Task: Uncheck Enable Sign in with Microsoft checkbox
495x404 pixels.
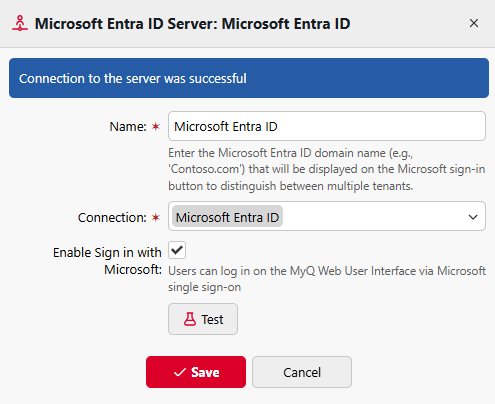Action: [177, 250]
